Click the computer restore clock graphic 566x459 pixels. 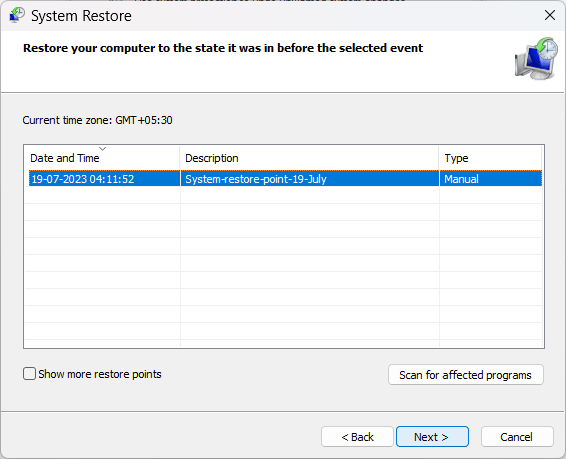pos(536,58)
